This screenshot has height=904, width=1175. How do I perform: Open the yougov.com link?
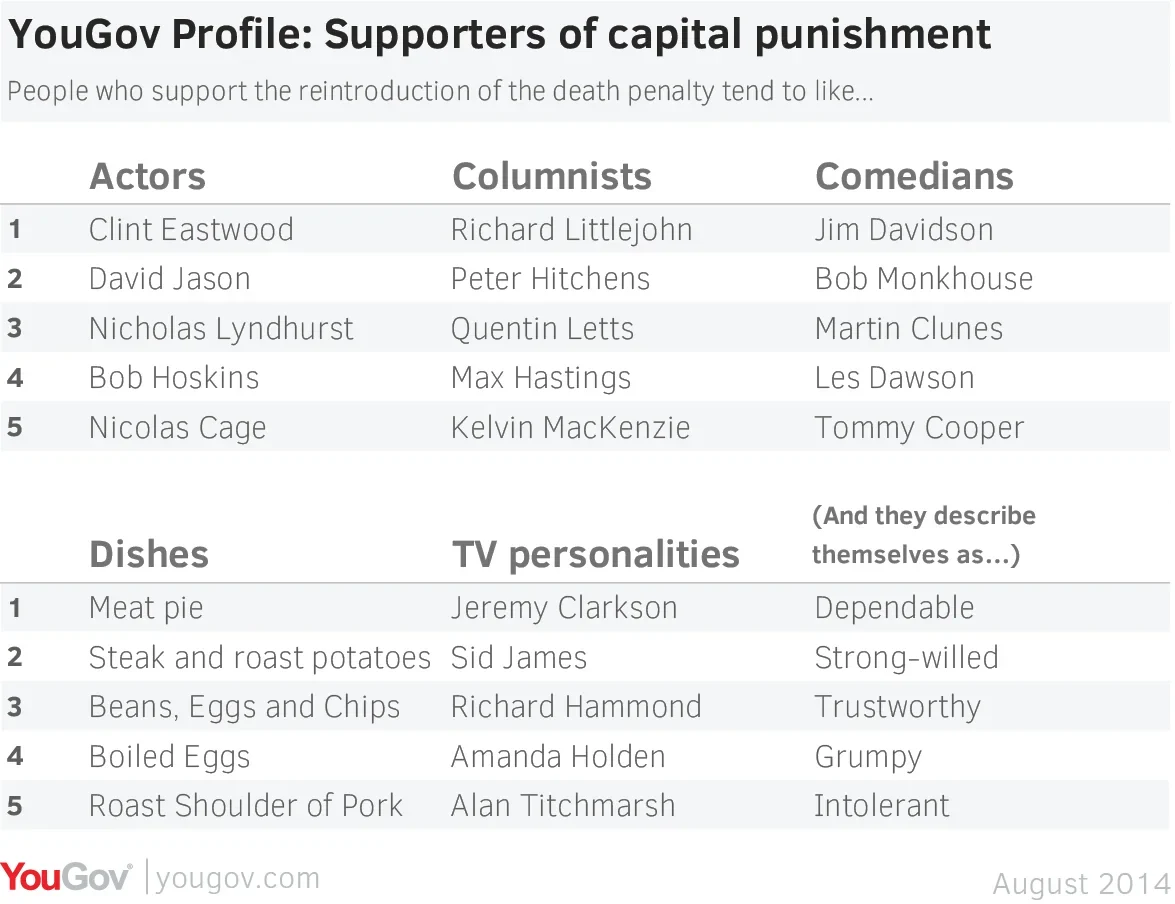click(238, 878)
